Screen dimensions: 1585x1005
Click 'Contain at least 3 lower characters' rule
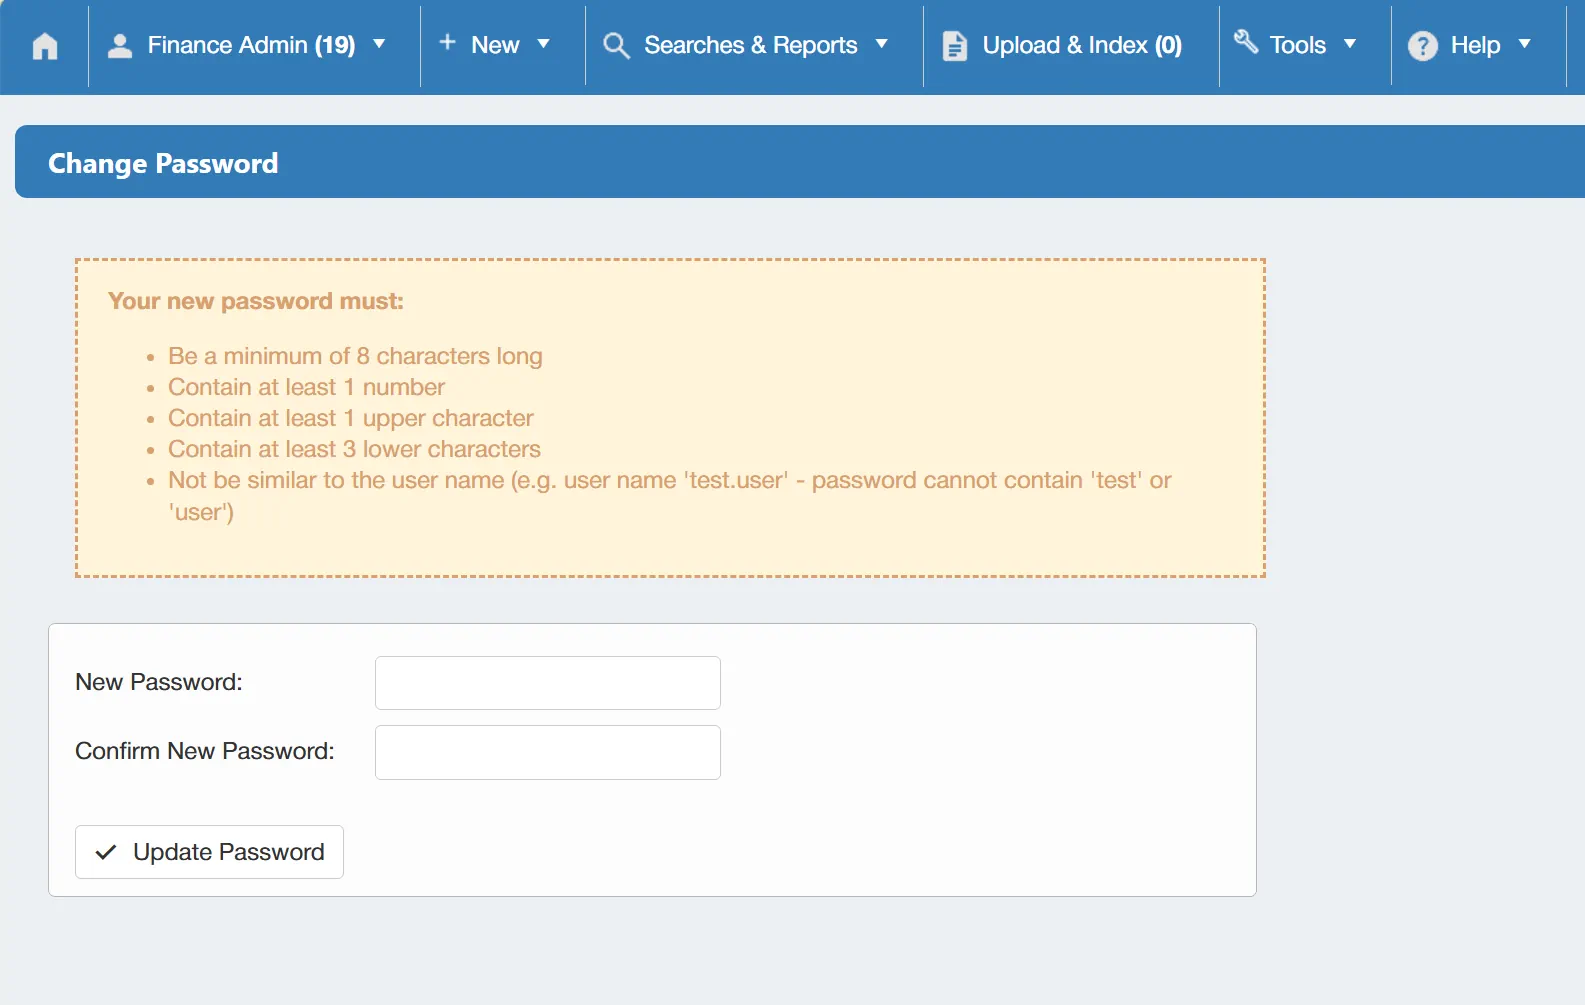coord(354,449)
